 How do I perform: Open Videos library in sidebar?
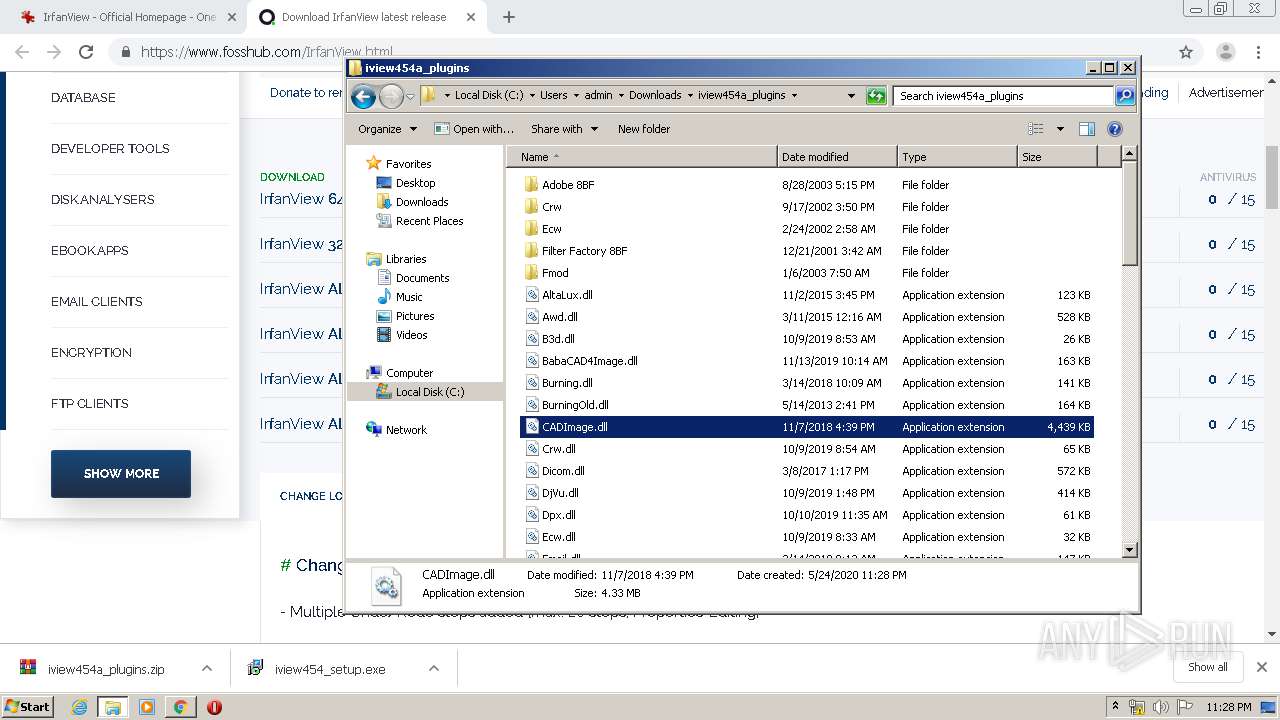point(411,335)
